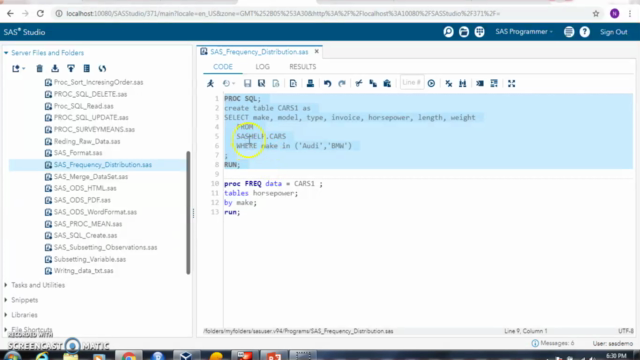This screenshot has width=640, height=360.
Task: Open SAS_Merge_DataSet.sas file
Action: (91, 176)
